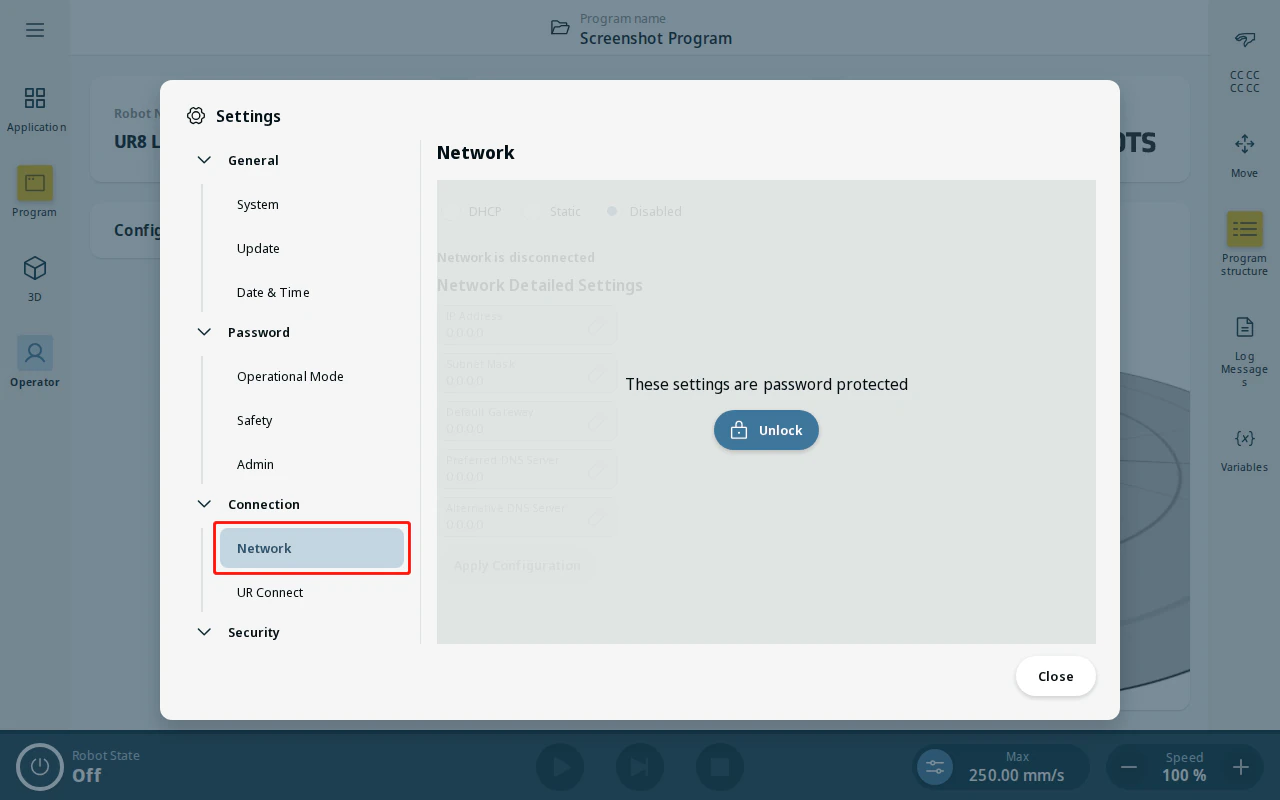
Task: Open Operational Mode settings
Action: pyautogui.click(x=312, y=376)
